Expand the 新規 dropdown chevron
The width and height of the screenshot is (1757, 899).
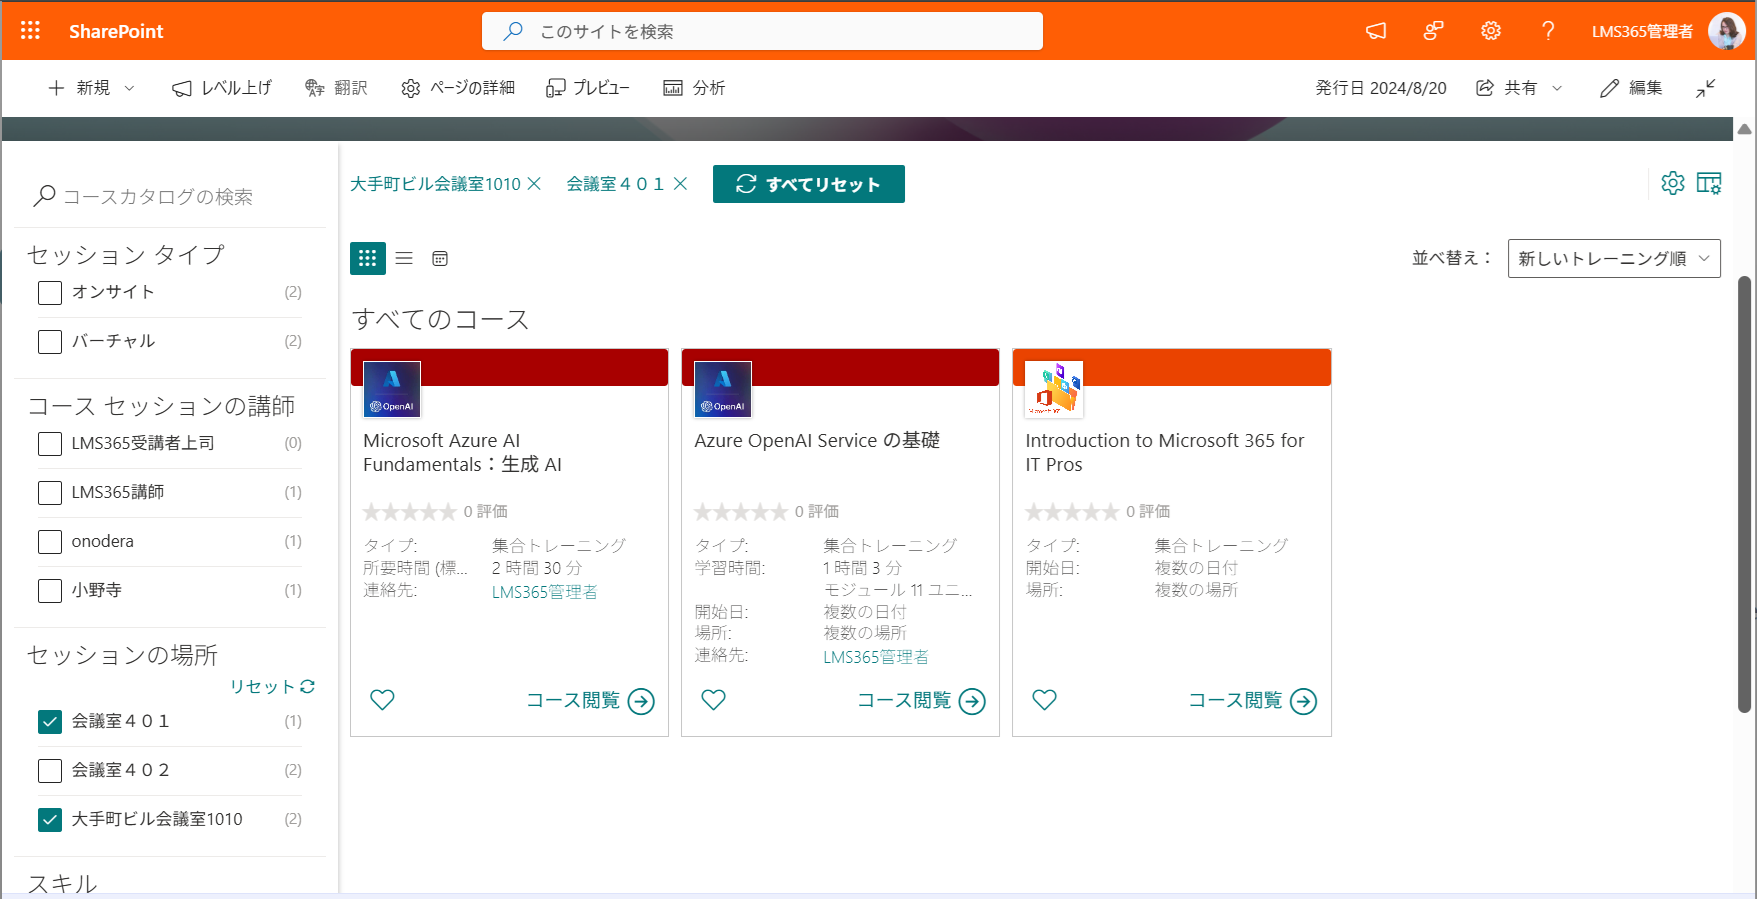(129, 88)
